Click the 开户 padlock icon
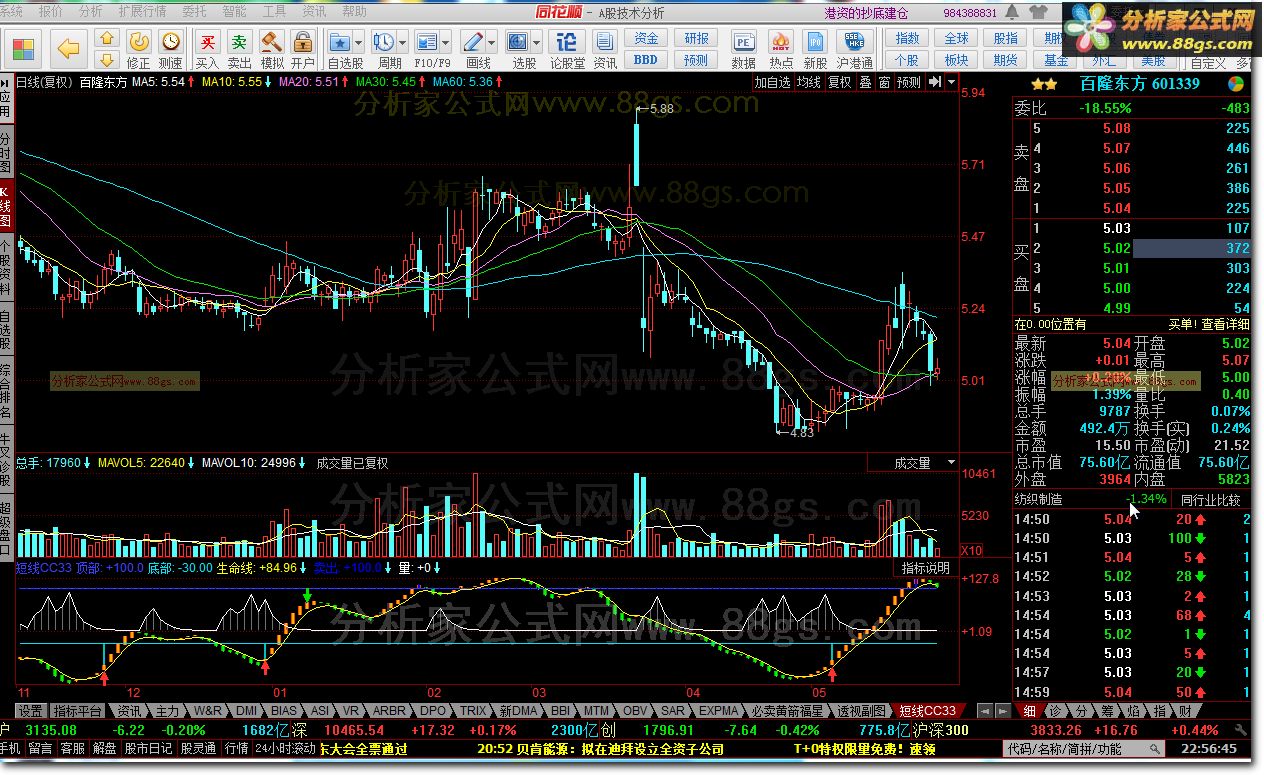This screenshot has width=1264, height=775. (302, 42)
